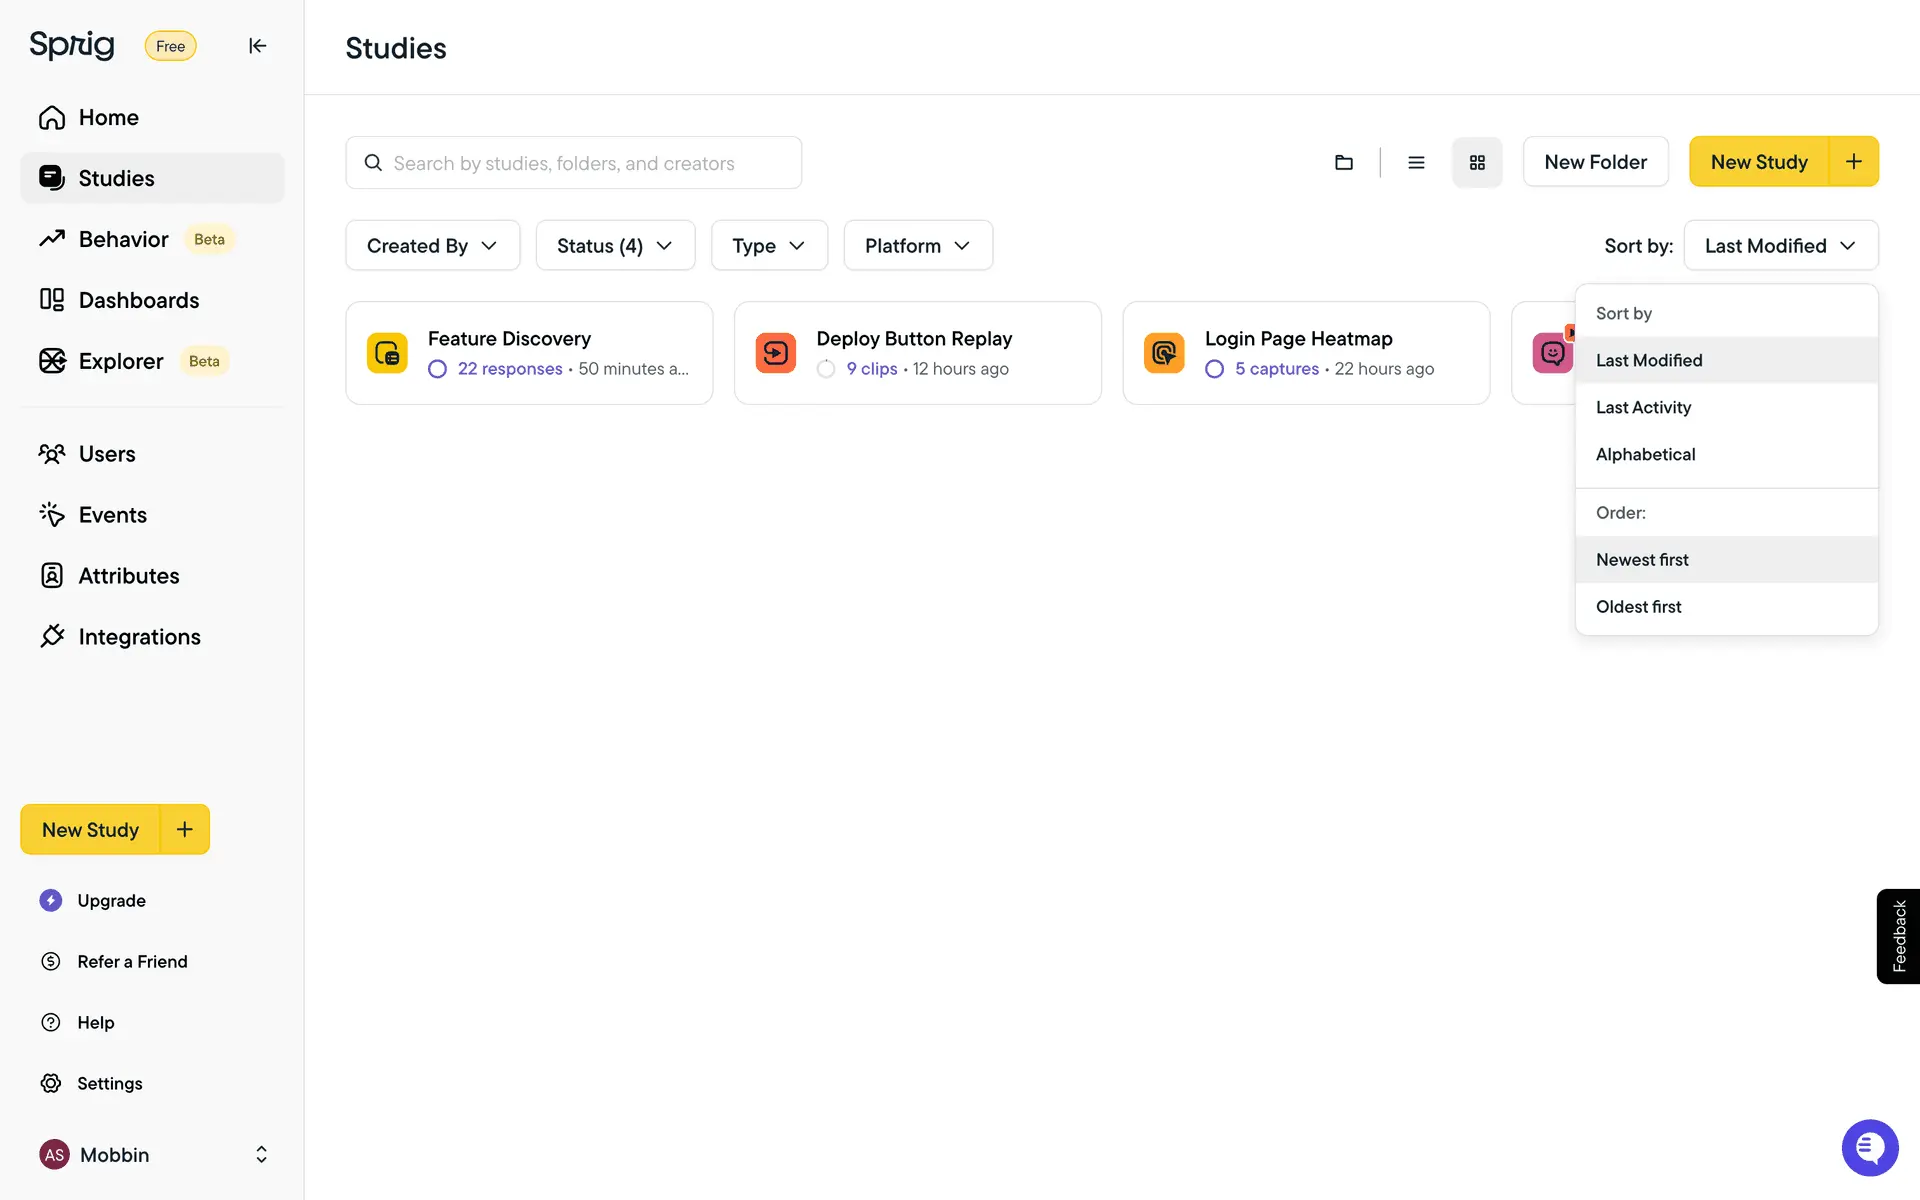The height and width of the screenshot is (1200, 1920).
Task: Choose Last Activity sort option
Action: pyautogui.click(x=1643, y=407)
